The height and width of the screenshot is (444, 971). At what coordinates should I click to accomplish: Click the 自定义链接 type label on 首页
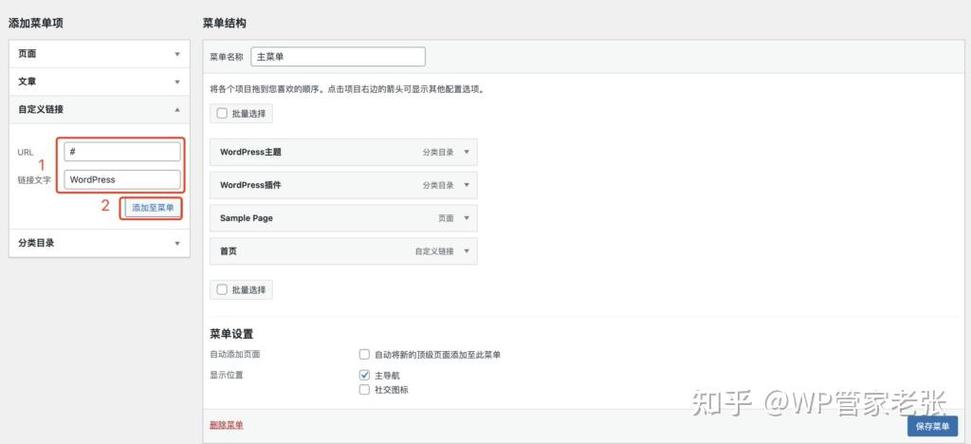[434, 251]
